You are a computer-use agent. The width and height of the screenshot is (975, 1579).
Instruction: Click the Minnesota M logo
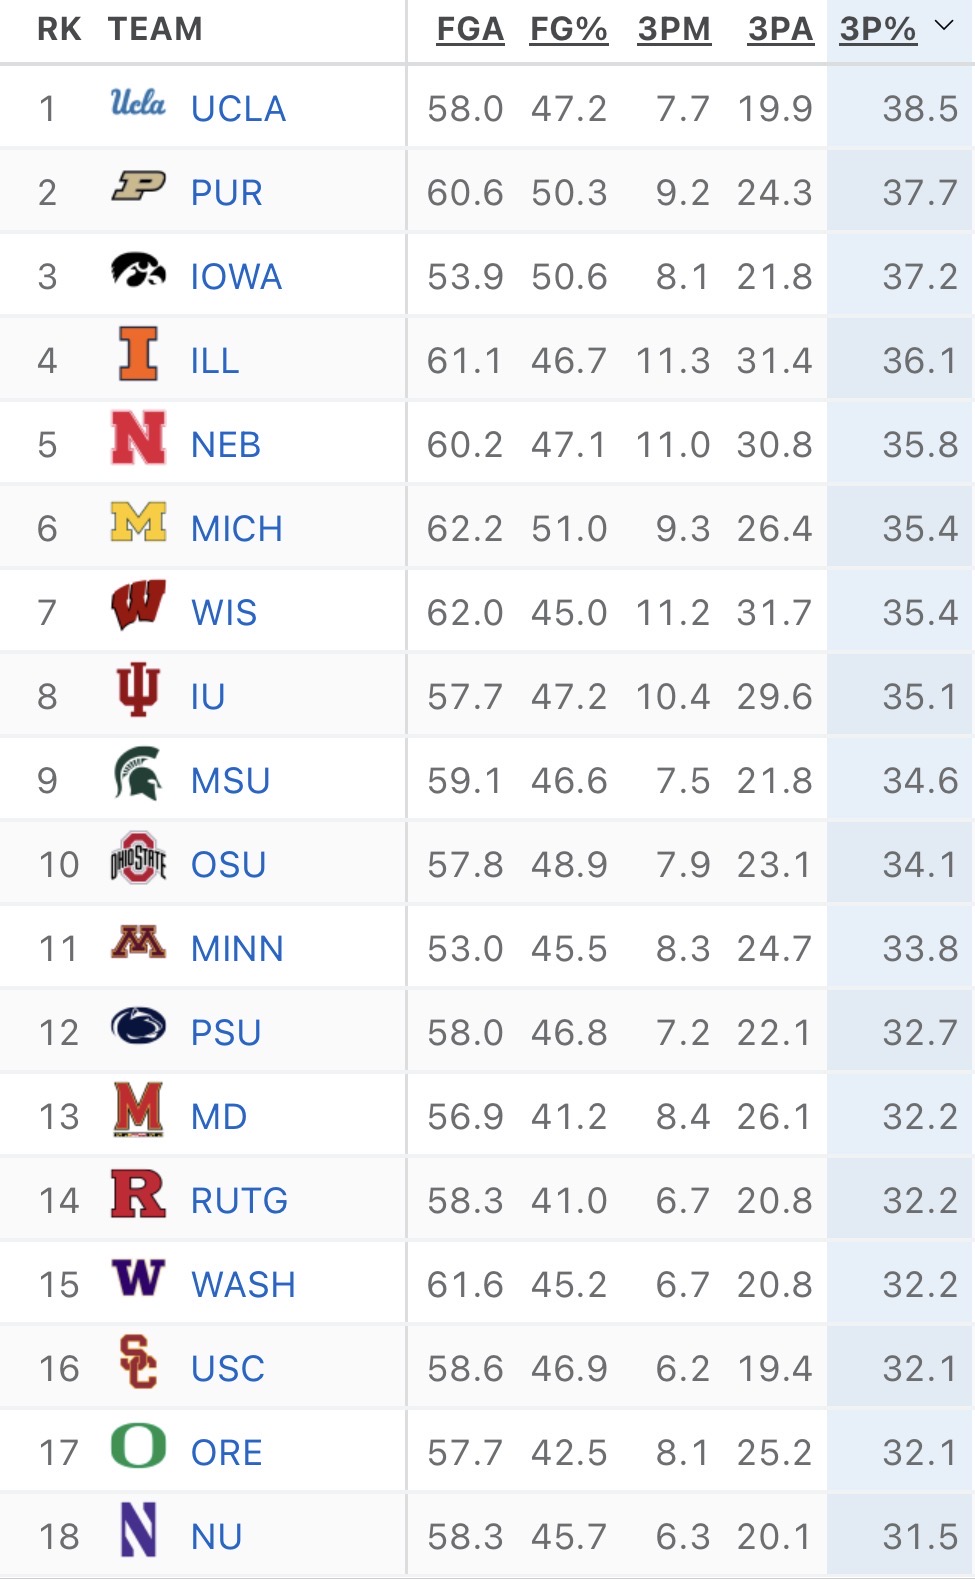pyautogui.click(x=138, y=943)
